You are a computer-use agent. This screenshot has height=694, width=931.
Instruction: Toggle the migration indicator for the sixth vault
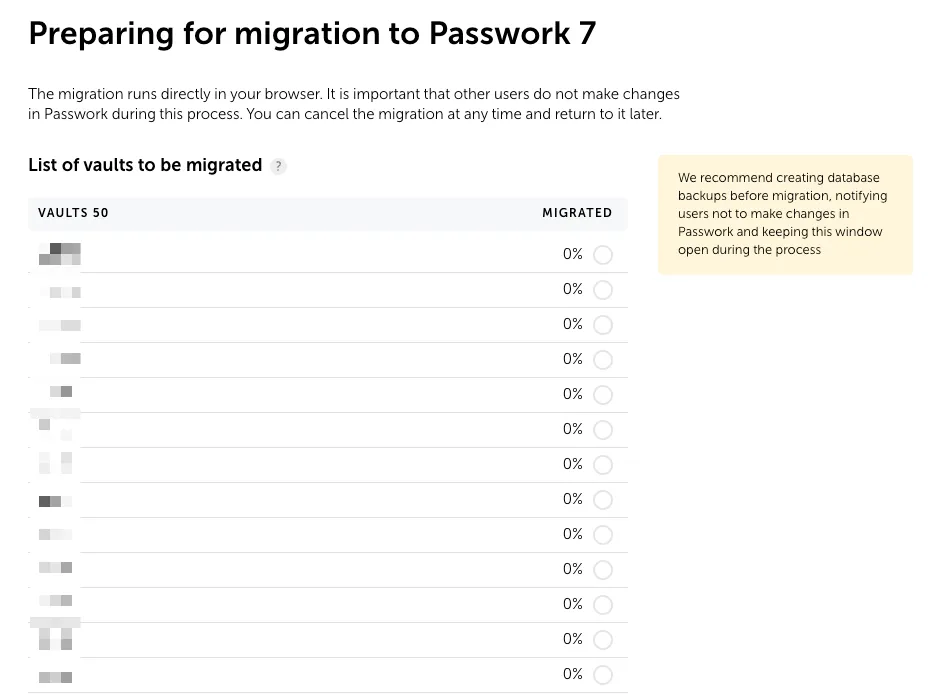pos(603,429)
